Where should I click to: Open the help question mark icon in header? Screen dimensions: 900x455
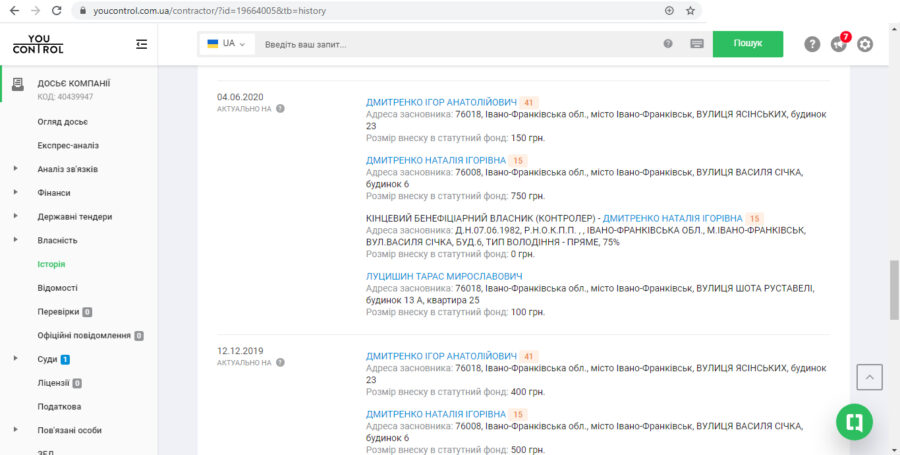tap(812, 44)
